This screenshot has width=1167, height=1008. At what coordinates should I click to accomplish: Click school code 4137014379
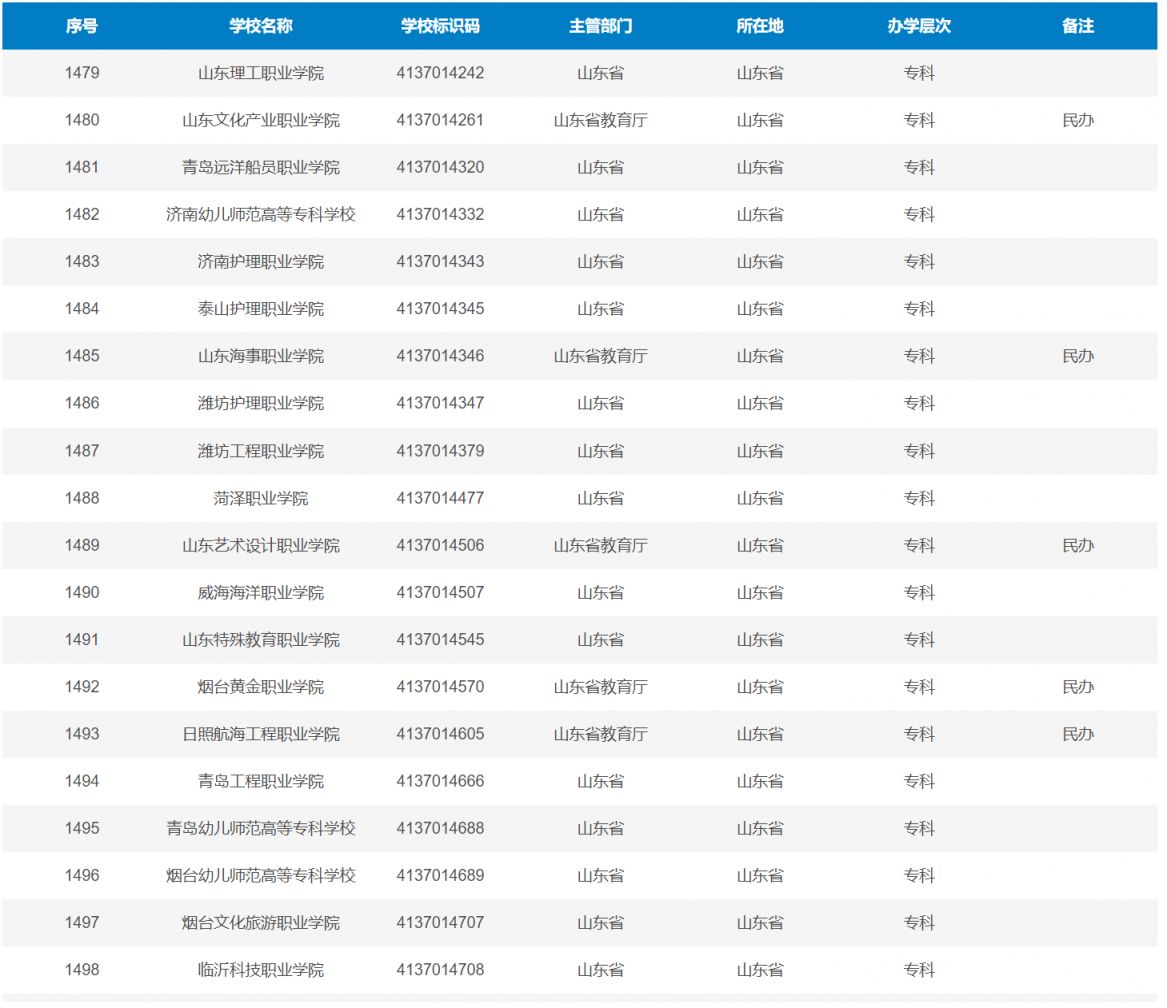[440, 450]
